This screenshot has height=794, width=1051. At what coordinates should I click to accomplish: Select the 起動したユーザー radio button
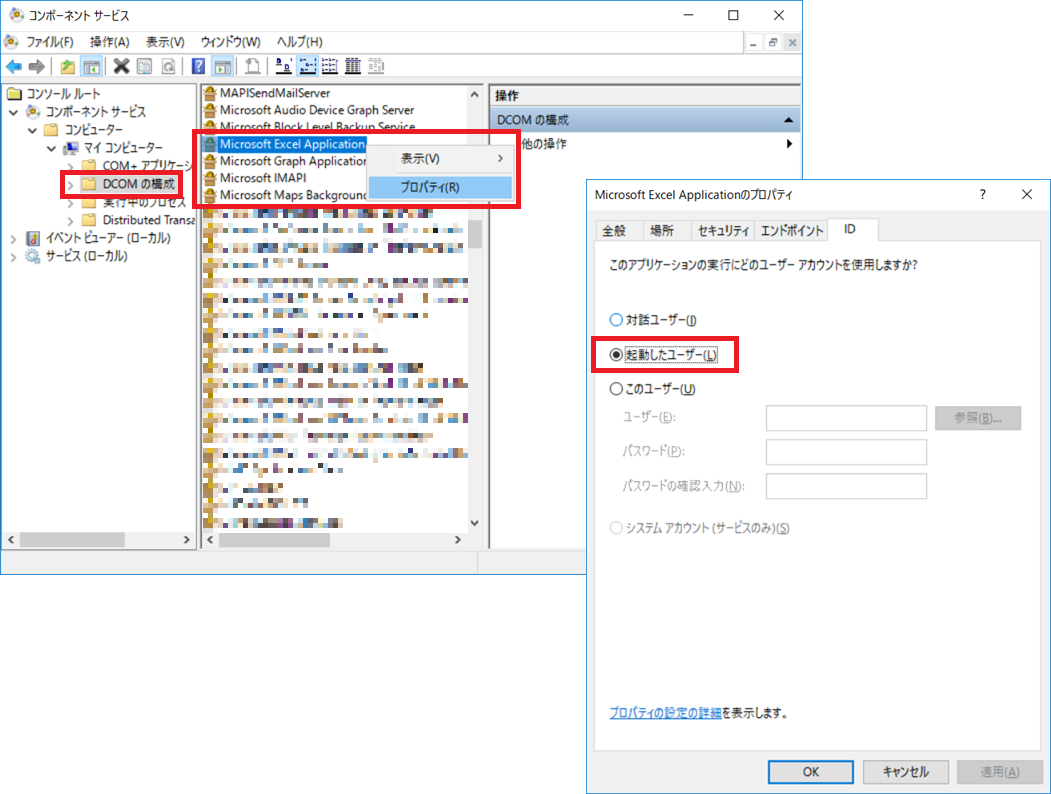point(615,354)
